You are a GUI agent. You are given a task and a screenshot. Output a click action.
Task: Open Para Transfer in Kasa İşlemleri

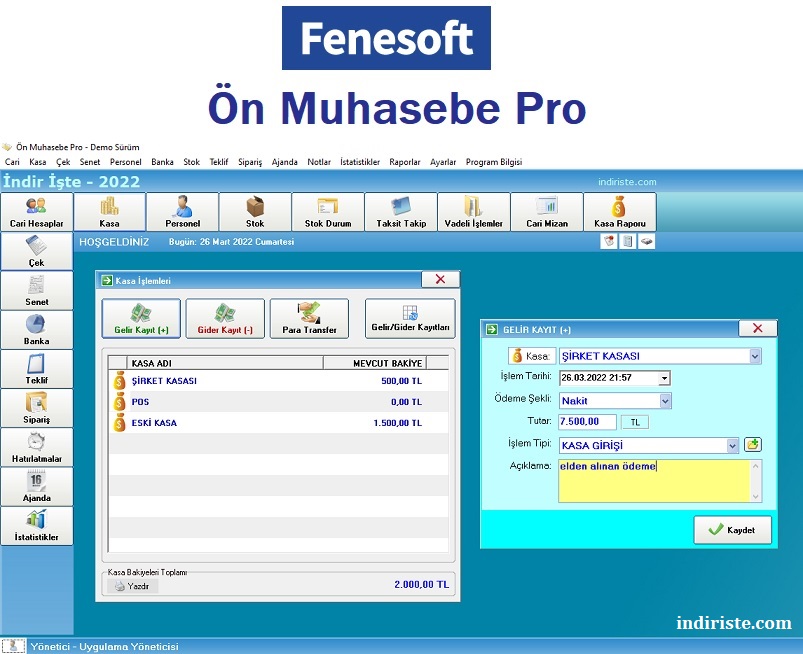click(x=309, y=319)
